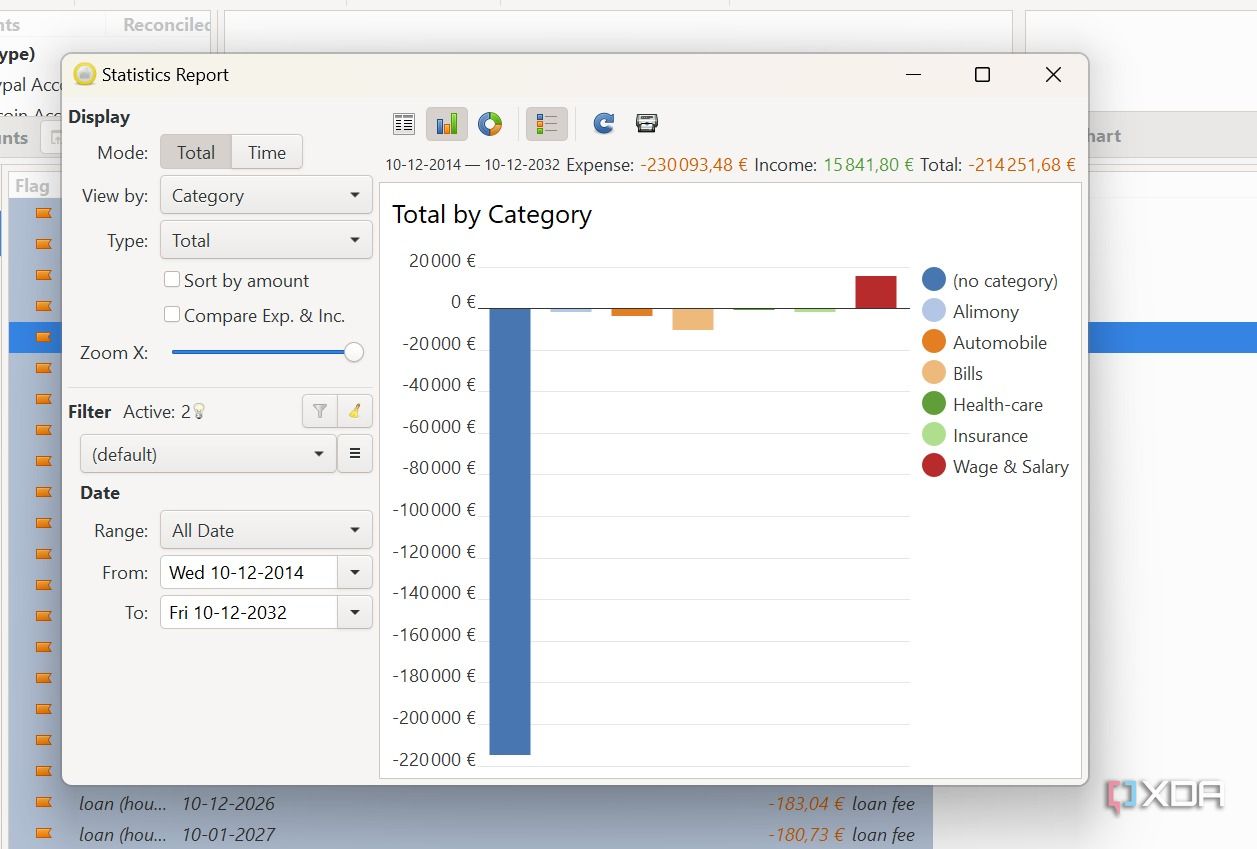Switch display mode to Time
Screen dimensions: 1257x849
pos(267,153)
